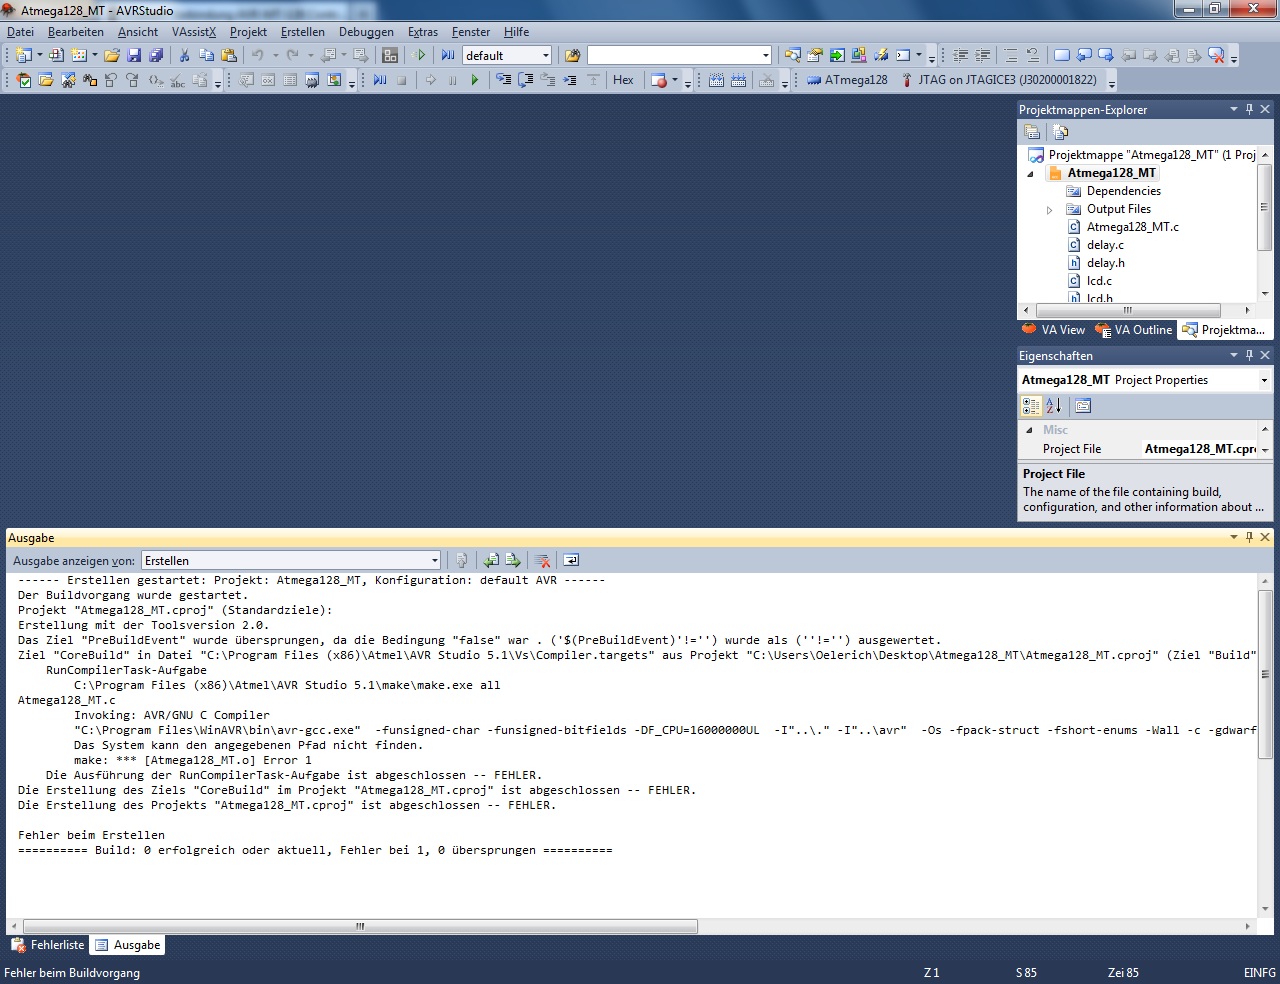Click the Projektmappen-Explorer vertical scrollbar thumb
Screen dimensions: 1280x984
[x=1264, y=207]
